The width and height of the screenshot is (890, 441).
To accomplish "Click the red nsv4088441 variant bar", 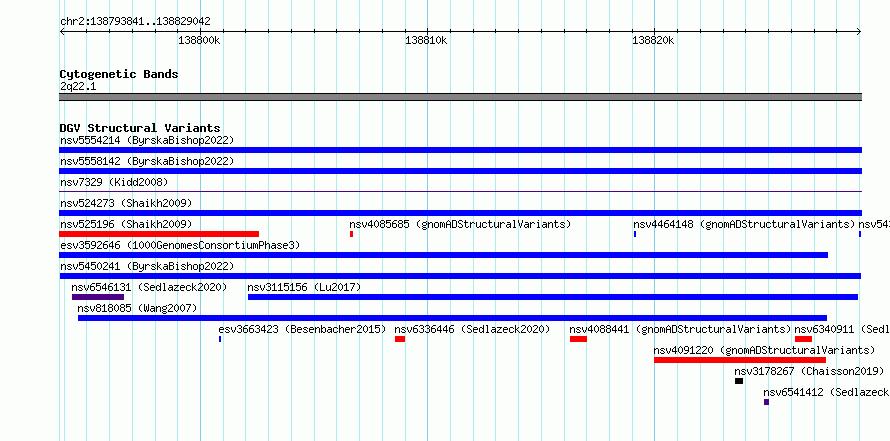I will coord(578,339).
